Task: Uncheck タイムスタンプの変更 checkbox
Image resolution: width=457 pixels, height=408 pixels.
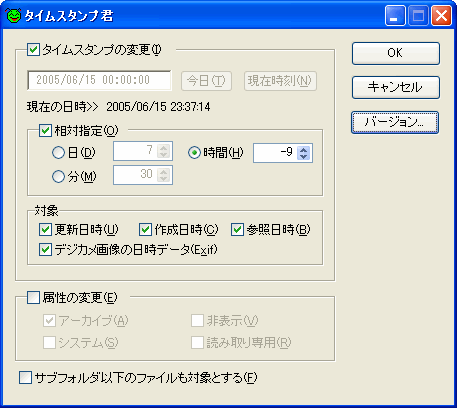Action: point(33,50)
